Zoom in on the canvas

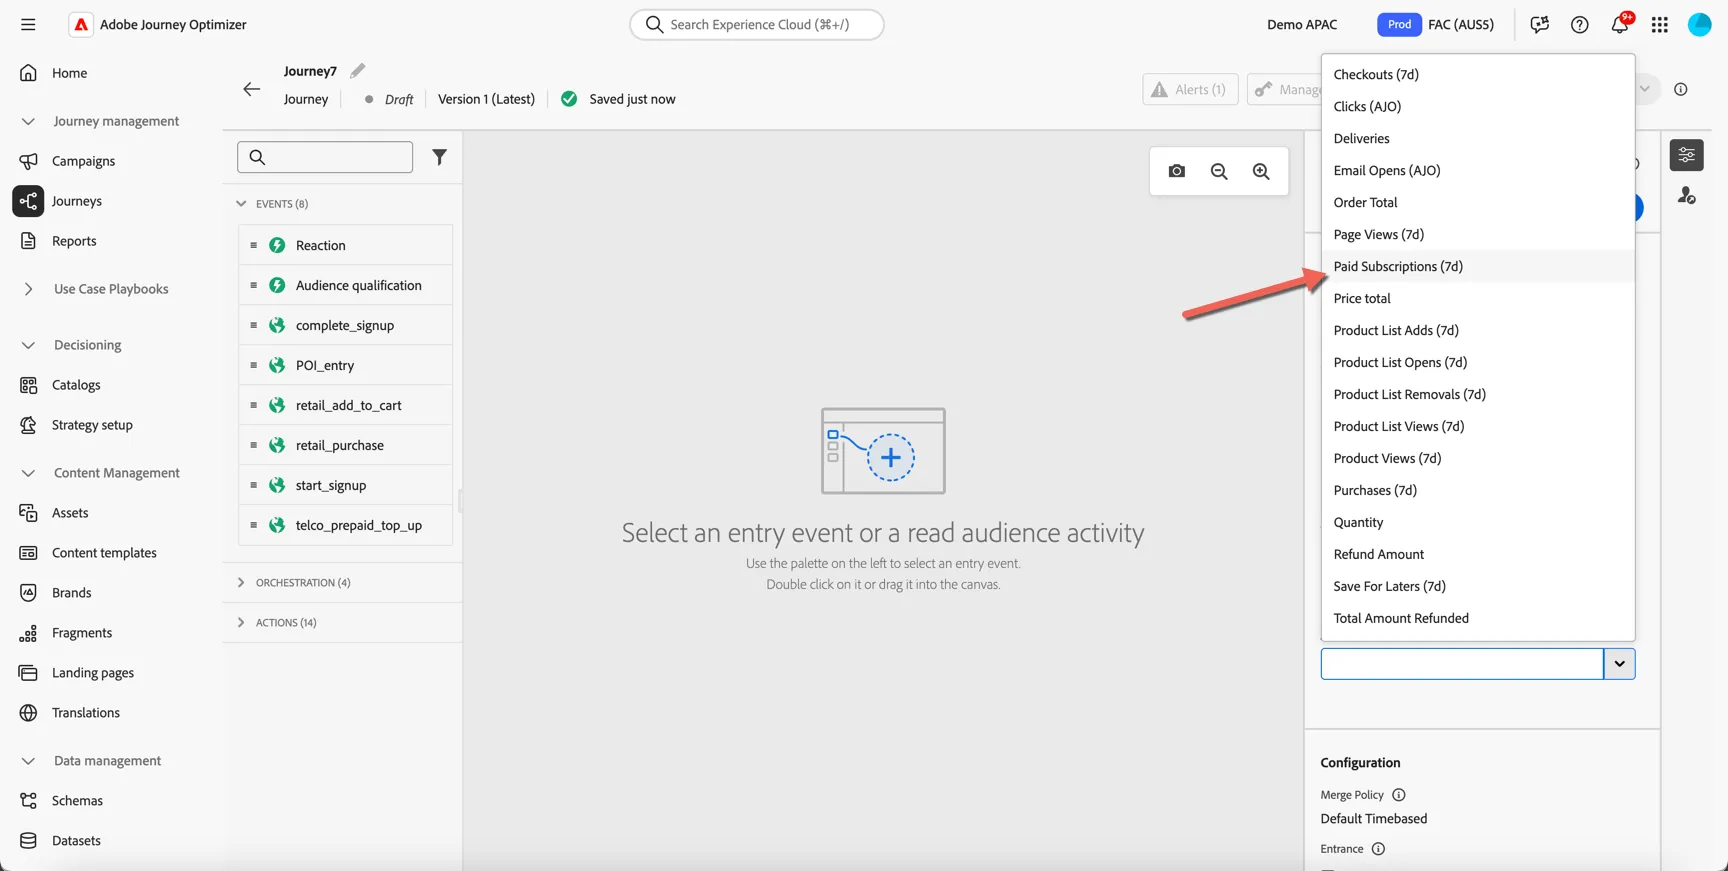pos(1261,171)
